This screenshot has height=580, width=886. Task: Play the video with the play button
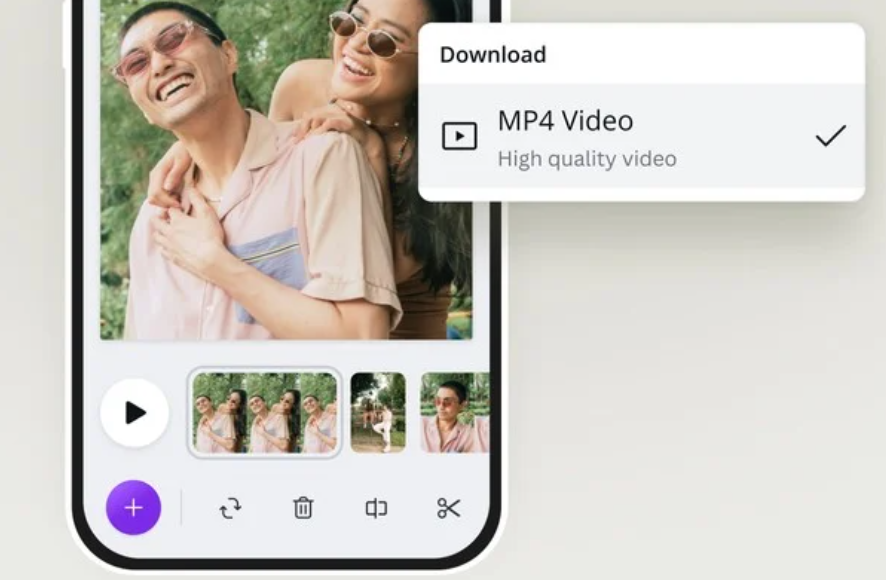tap(134, 413)
